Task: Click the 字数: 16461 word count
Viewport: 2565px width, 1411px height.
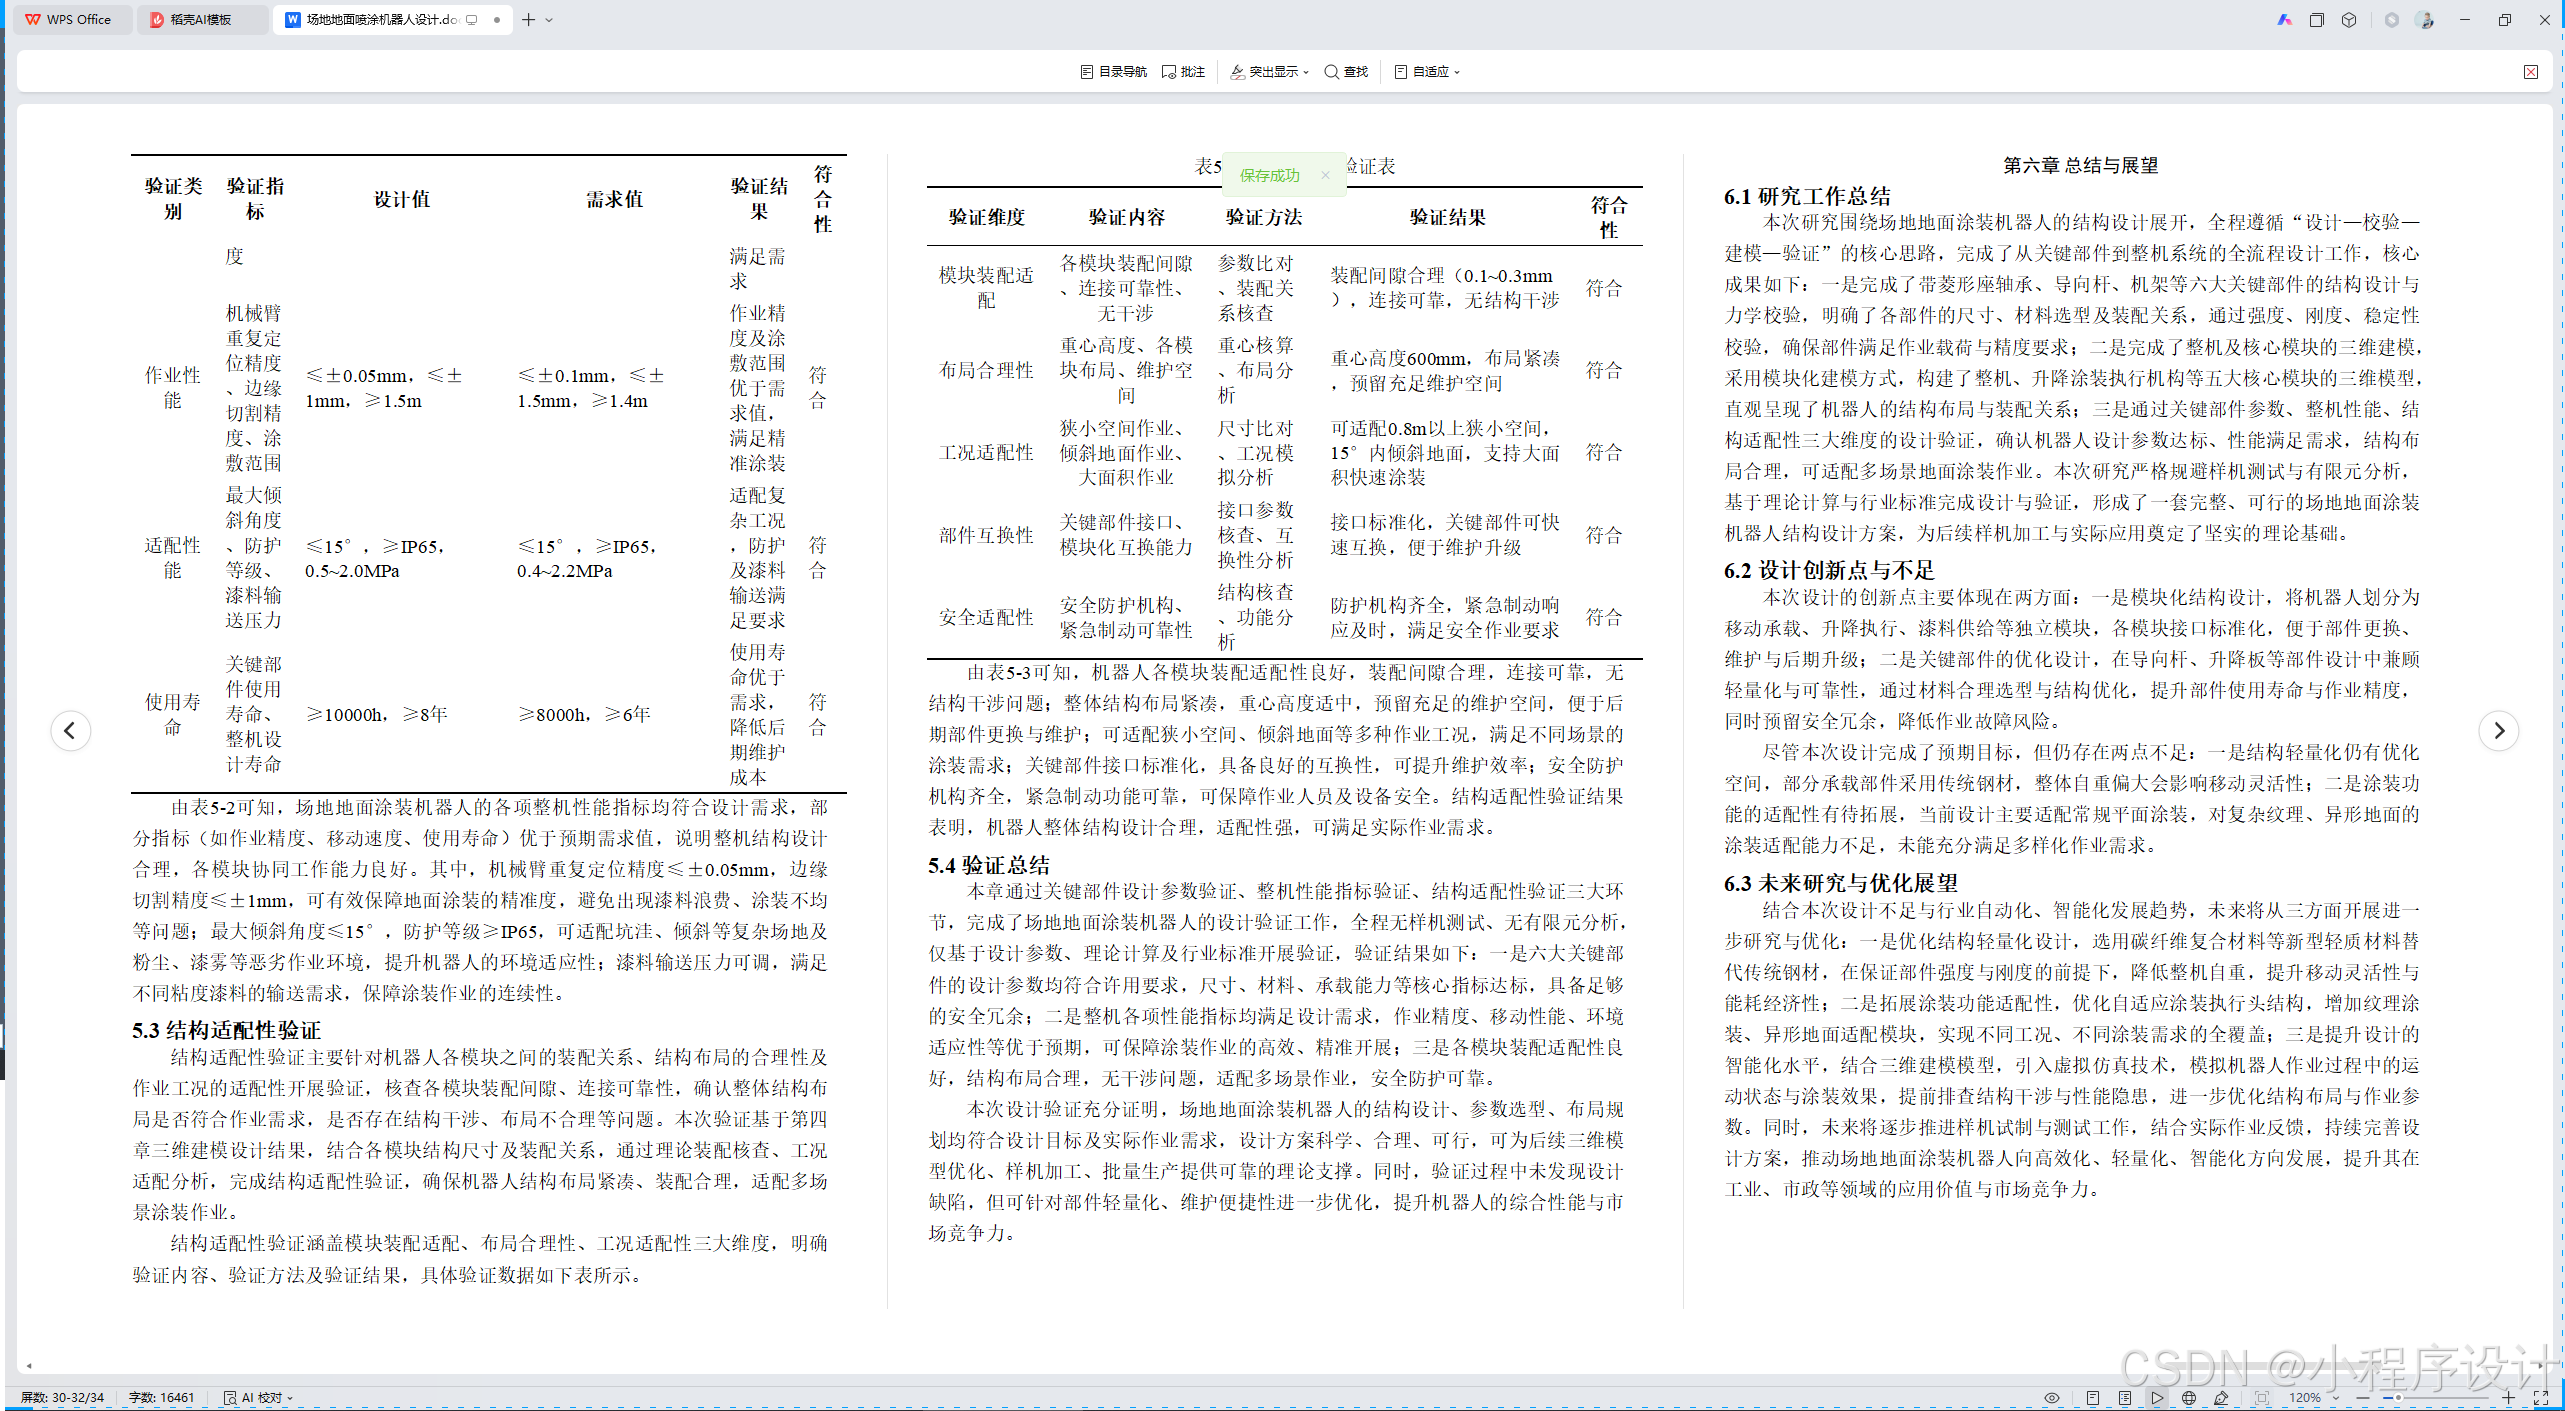Action: click(162, 1398)
